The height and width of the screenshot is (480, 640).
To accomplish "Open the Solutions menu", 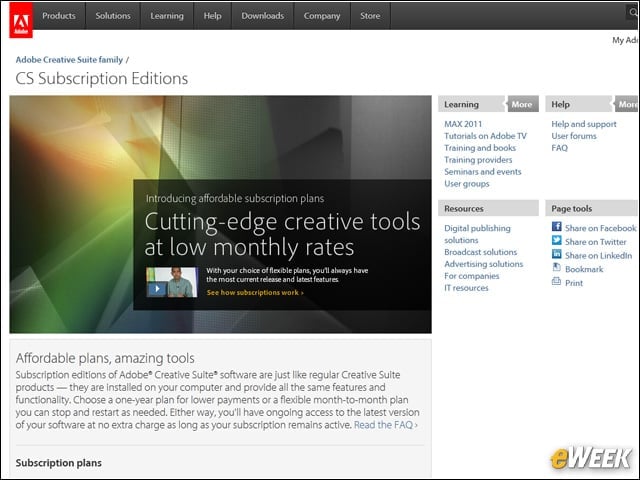I will [113, 16].
